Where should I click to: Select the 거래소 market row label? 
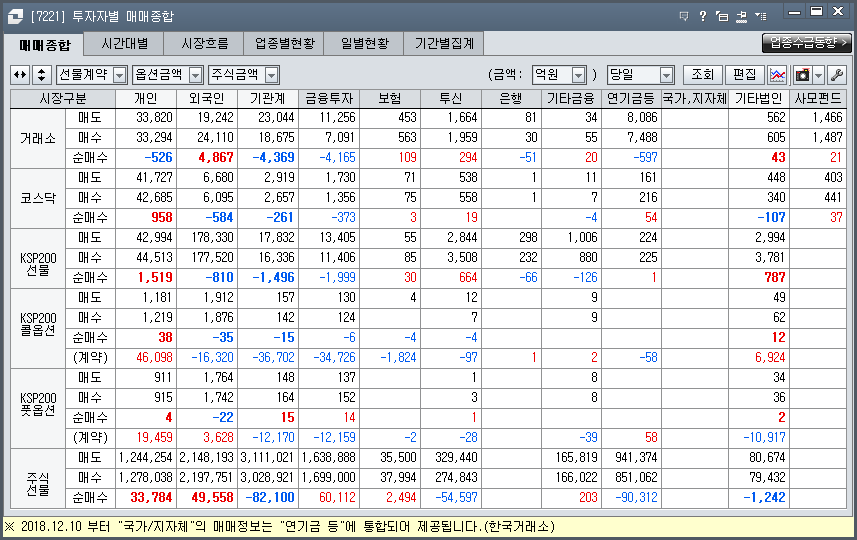pyautogui.click(x=38, y=138)
